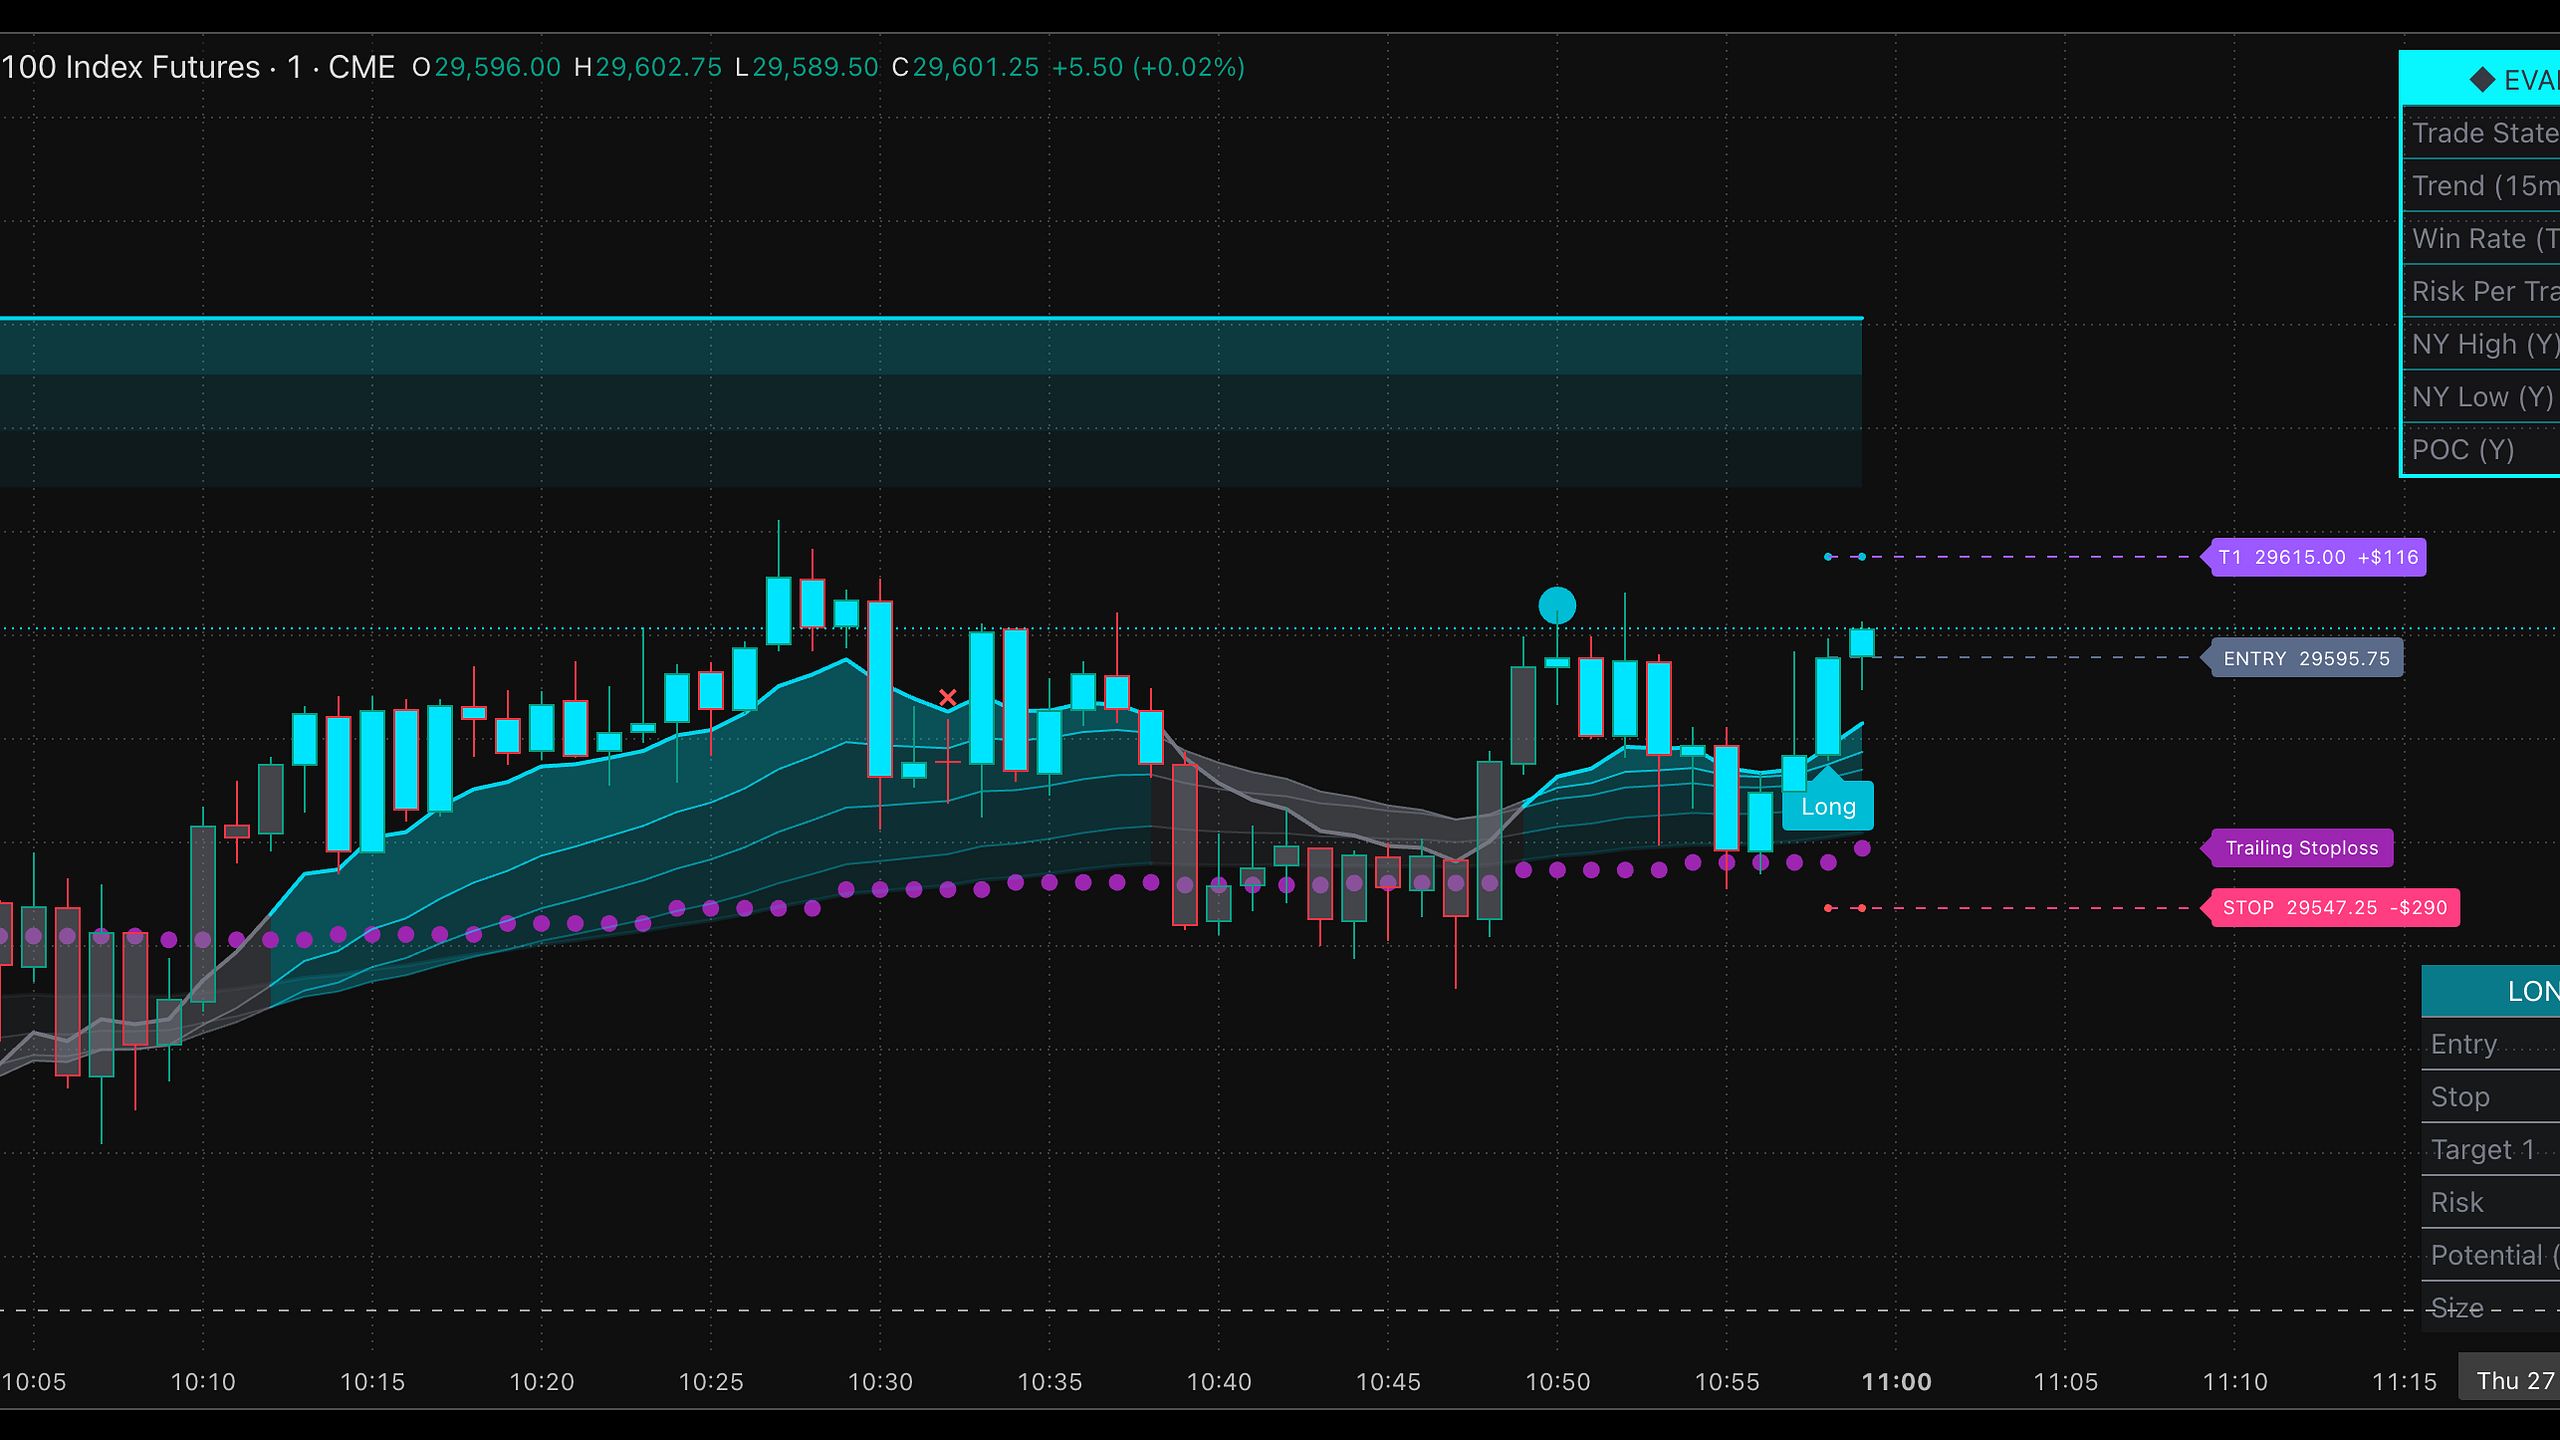Click the Trailing Stoploss label
Screen dimensions: 2560x1440
[2298, 848]
